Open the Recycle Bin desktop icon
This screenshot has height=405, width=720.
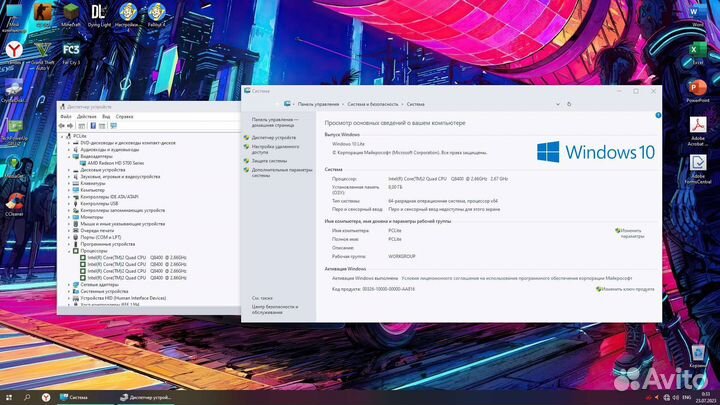pyautogui.click(x=698, y=356)
